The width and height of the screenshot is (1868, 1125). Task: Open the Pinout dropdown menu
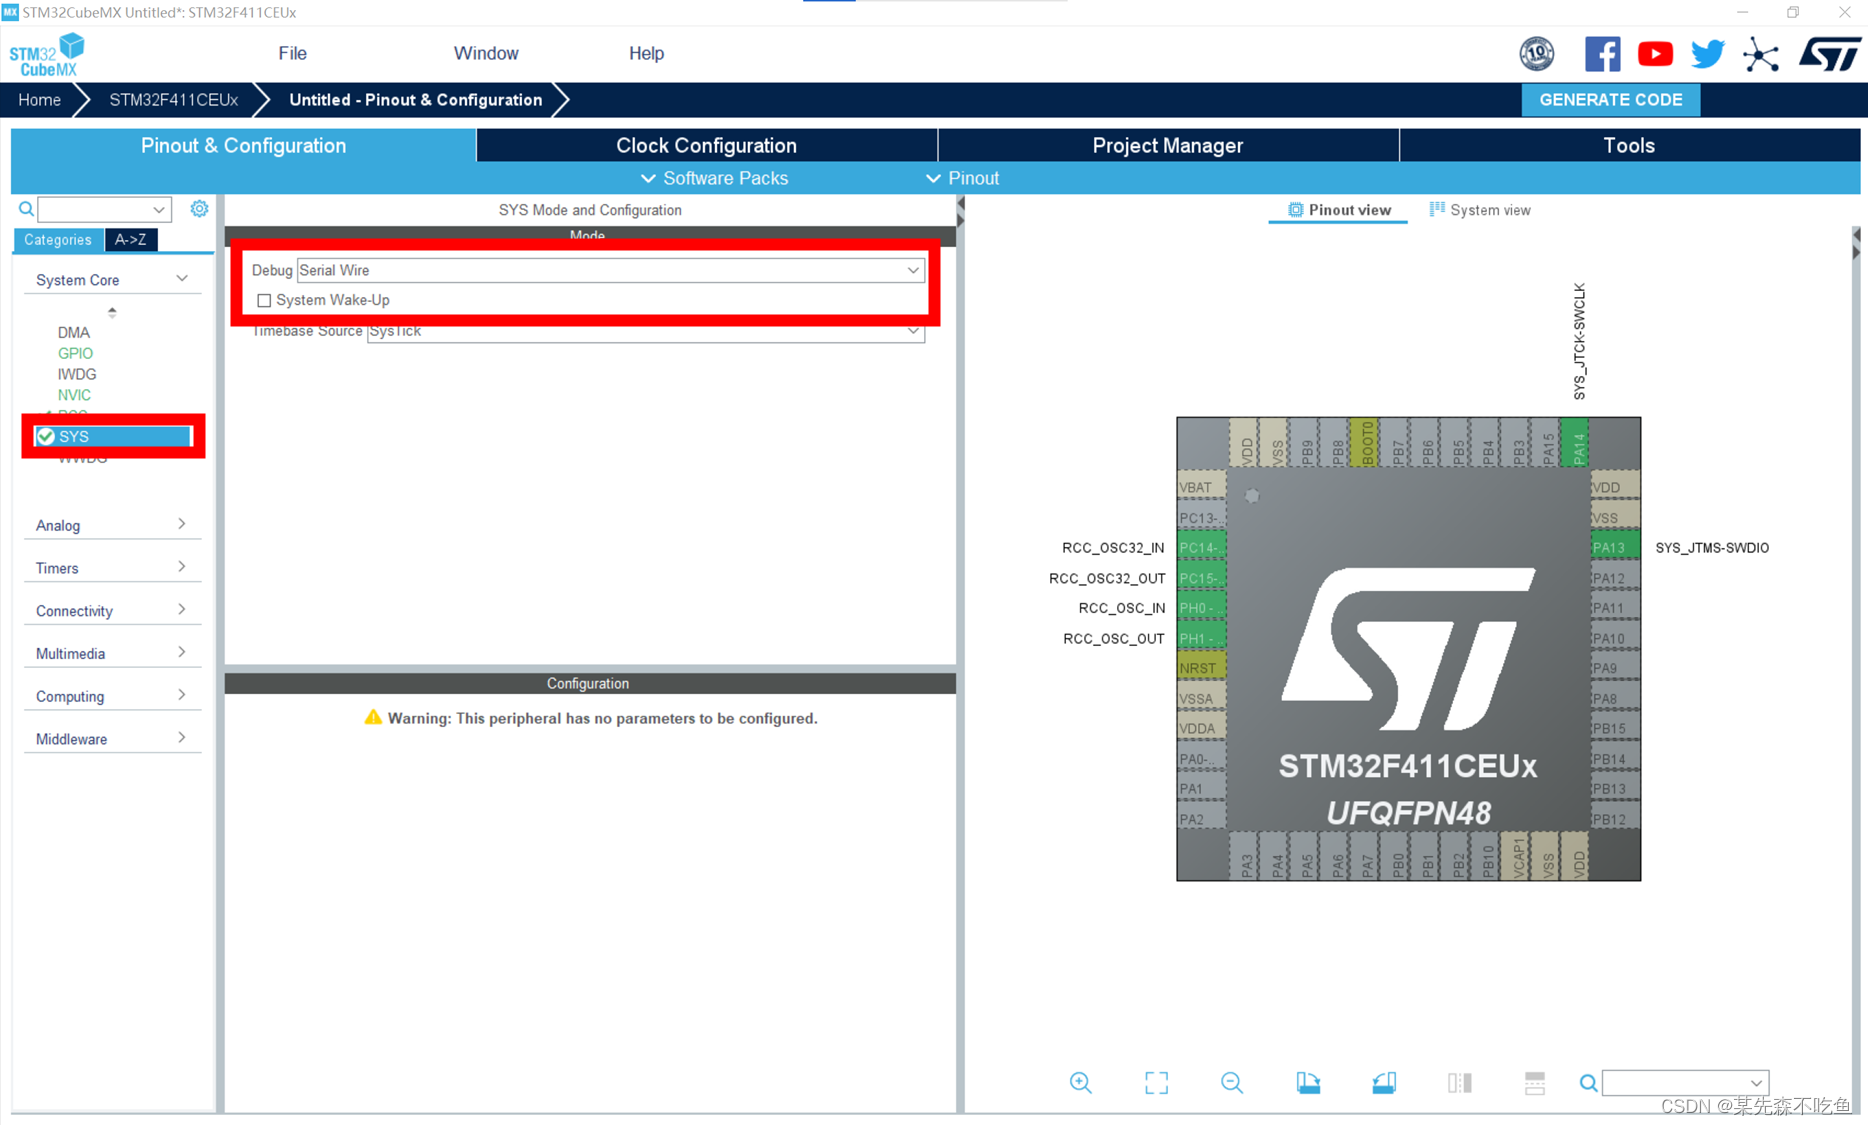coord(962,178)
